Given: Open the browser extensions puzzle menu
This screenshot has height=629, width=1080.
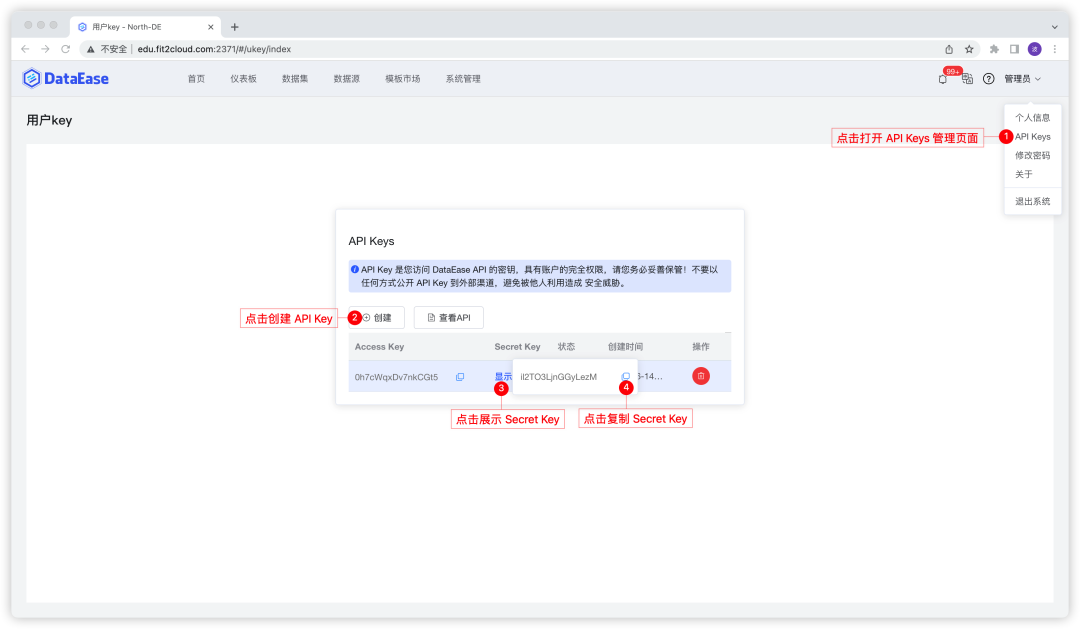Looking at the screenshot, I should pyautogui.click(x=993, y=48).
